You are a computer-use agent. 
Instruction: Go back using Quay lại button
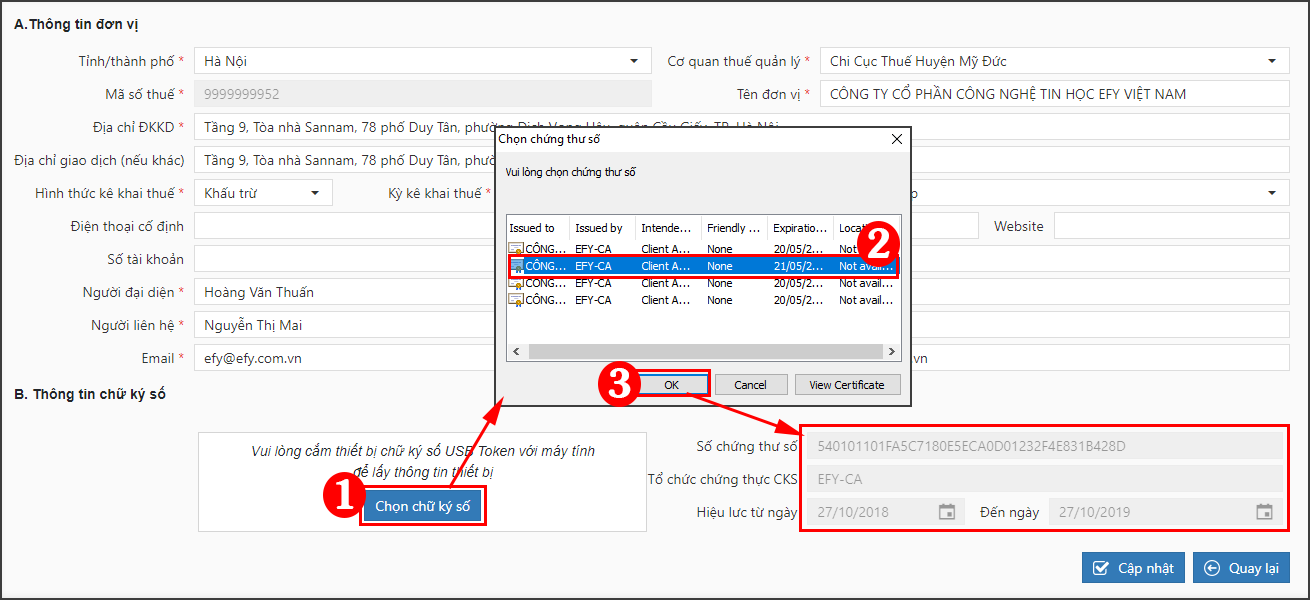click(1241, 568)
